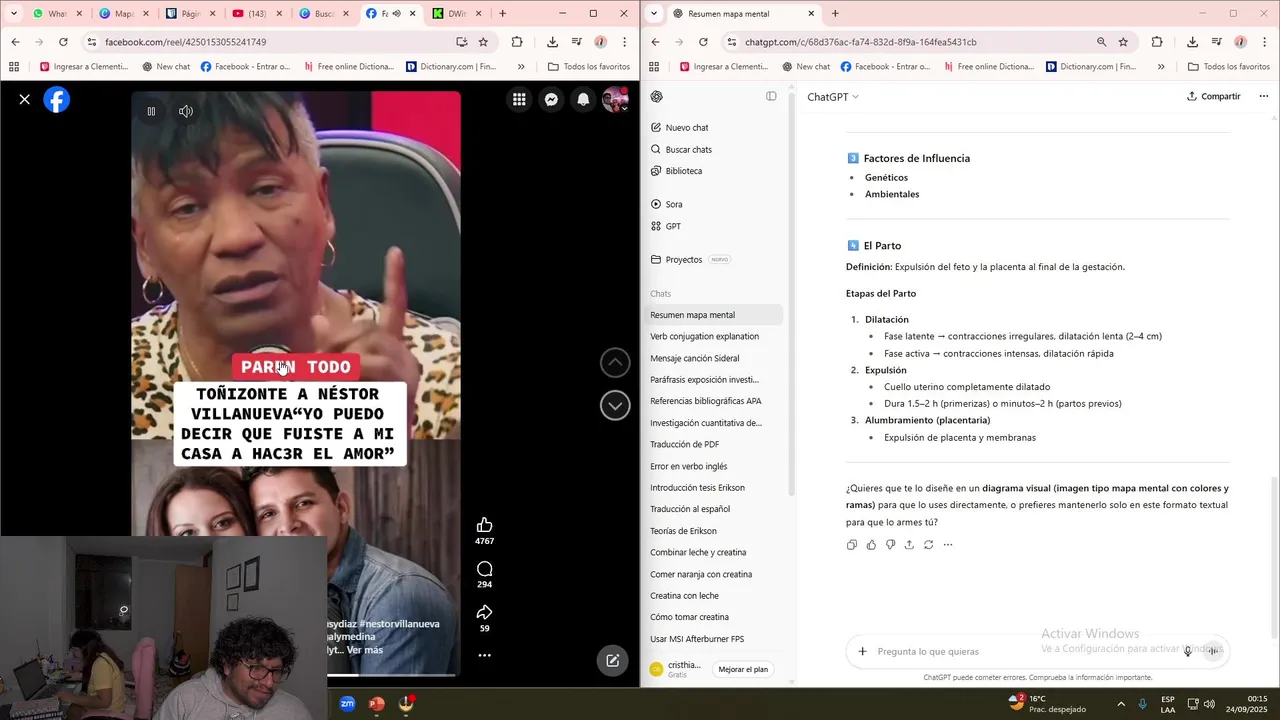
Task: Bookmark Facebook page with star icon
Action: click(483, 42)
